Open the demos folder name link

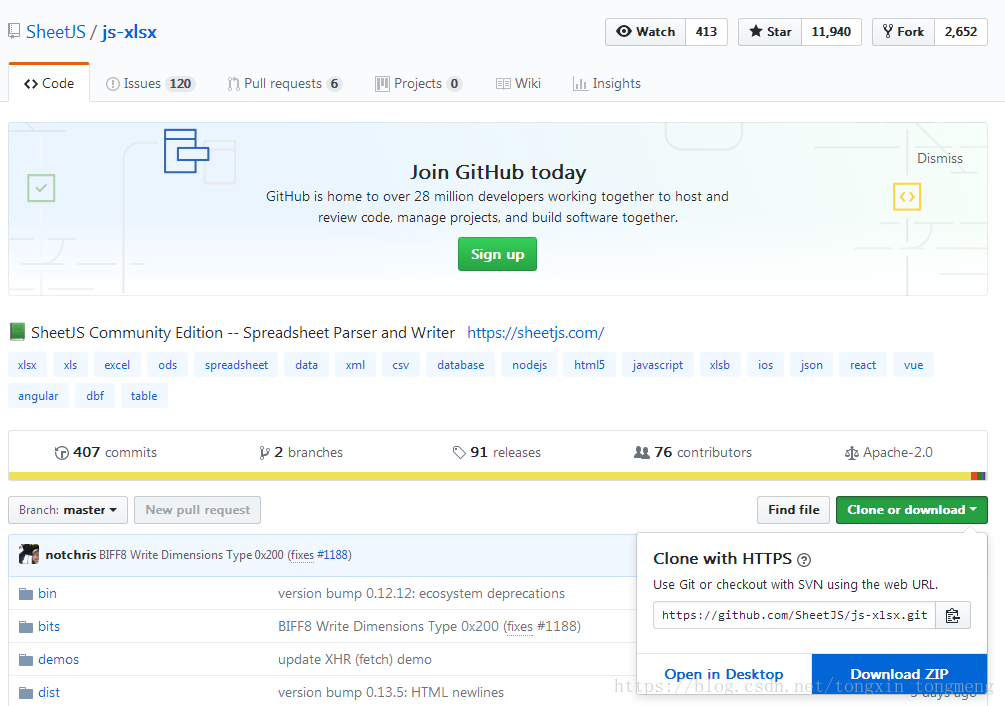coord(58,660)
